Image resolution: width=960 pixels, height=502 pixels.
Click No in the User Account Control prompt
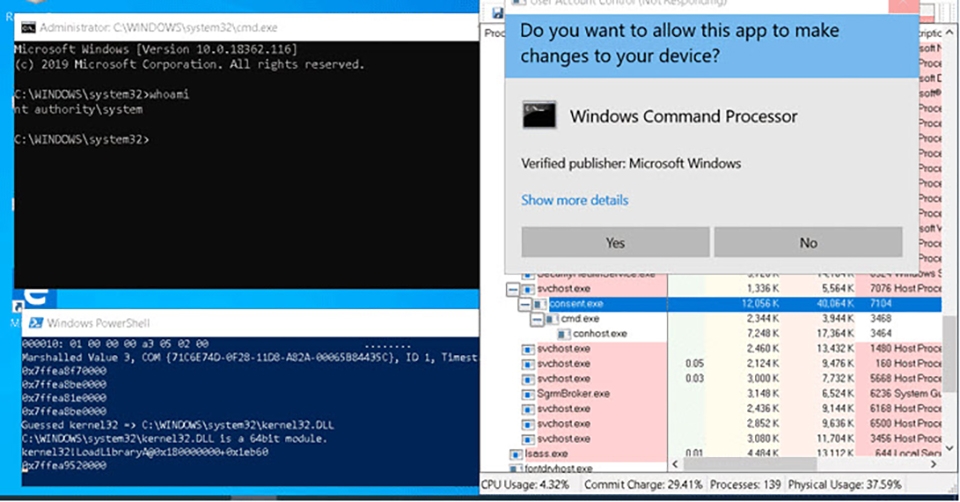[x=808, y=242]
